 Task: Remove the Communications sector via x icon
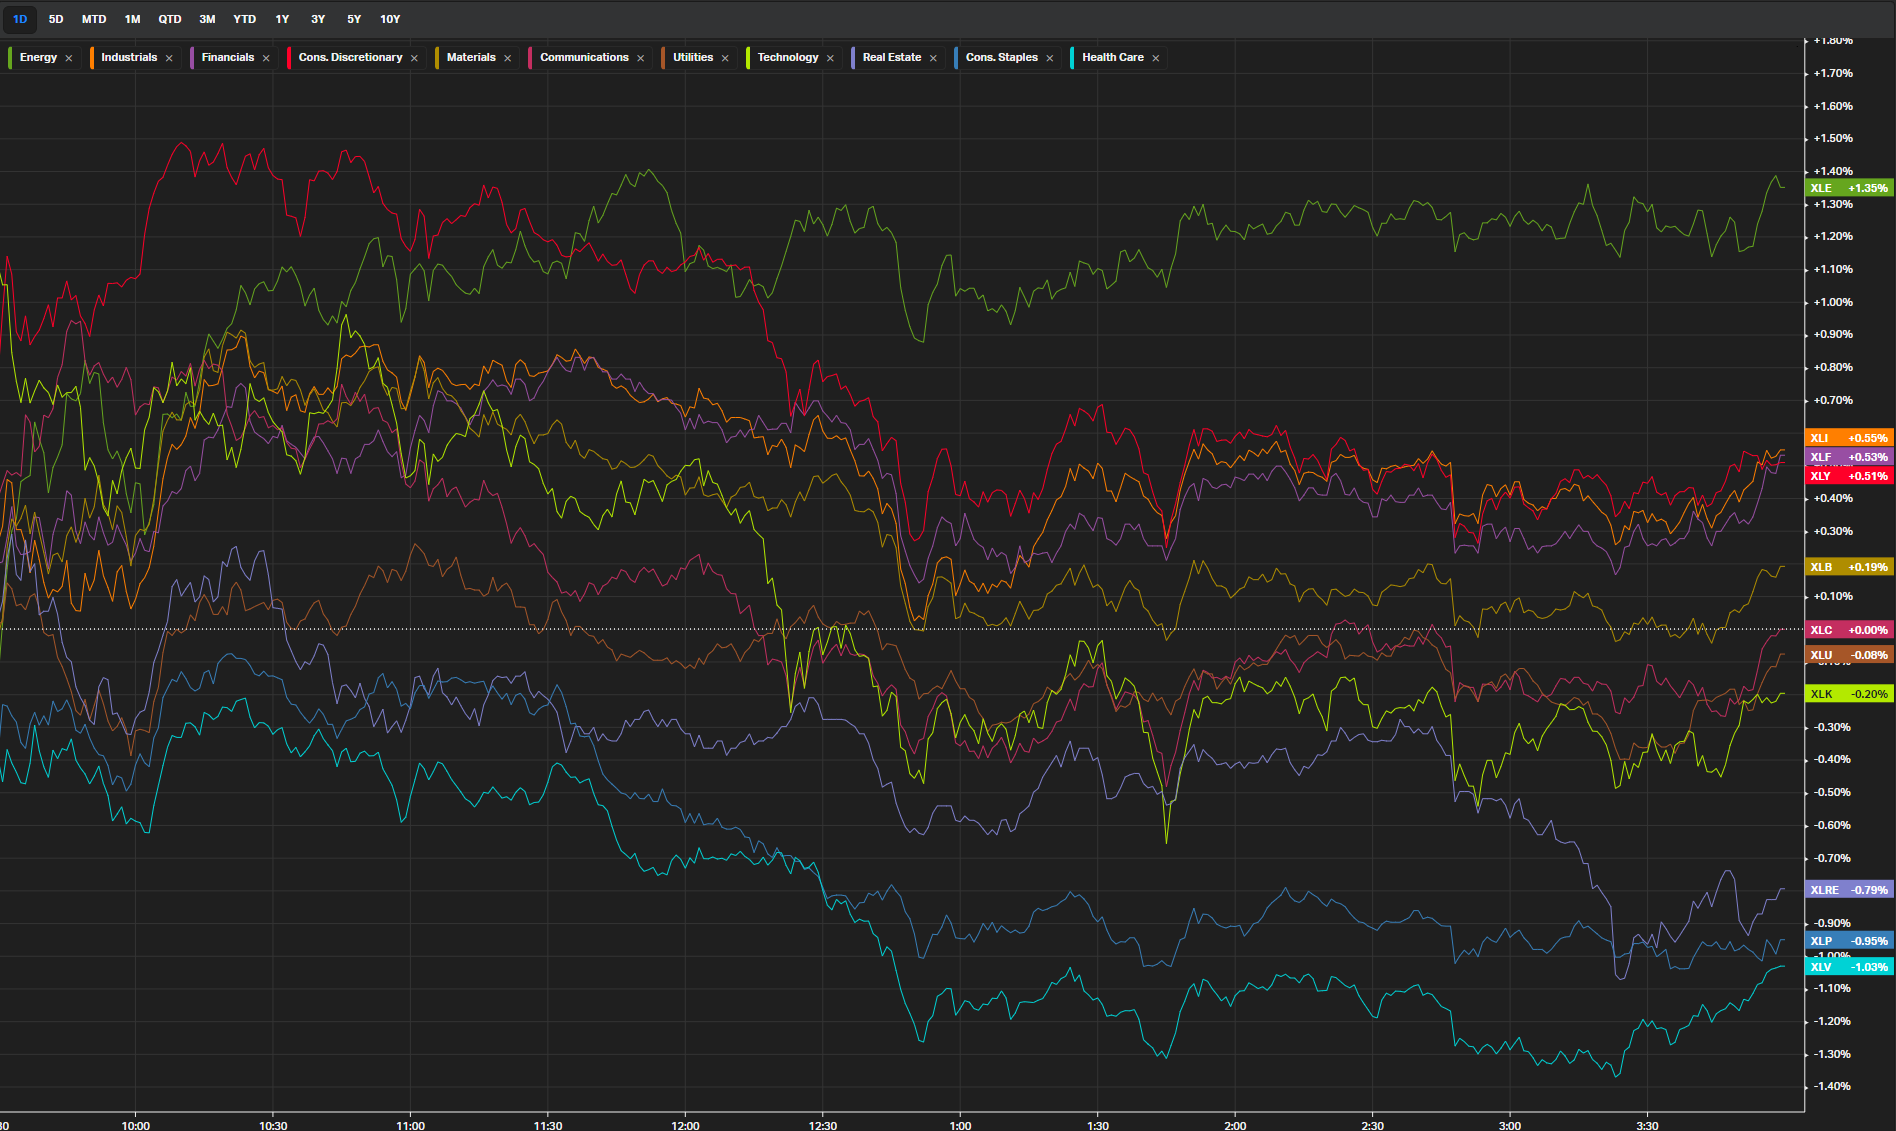click(x=640, y=58)
